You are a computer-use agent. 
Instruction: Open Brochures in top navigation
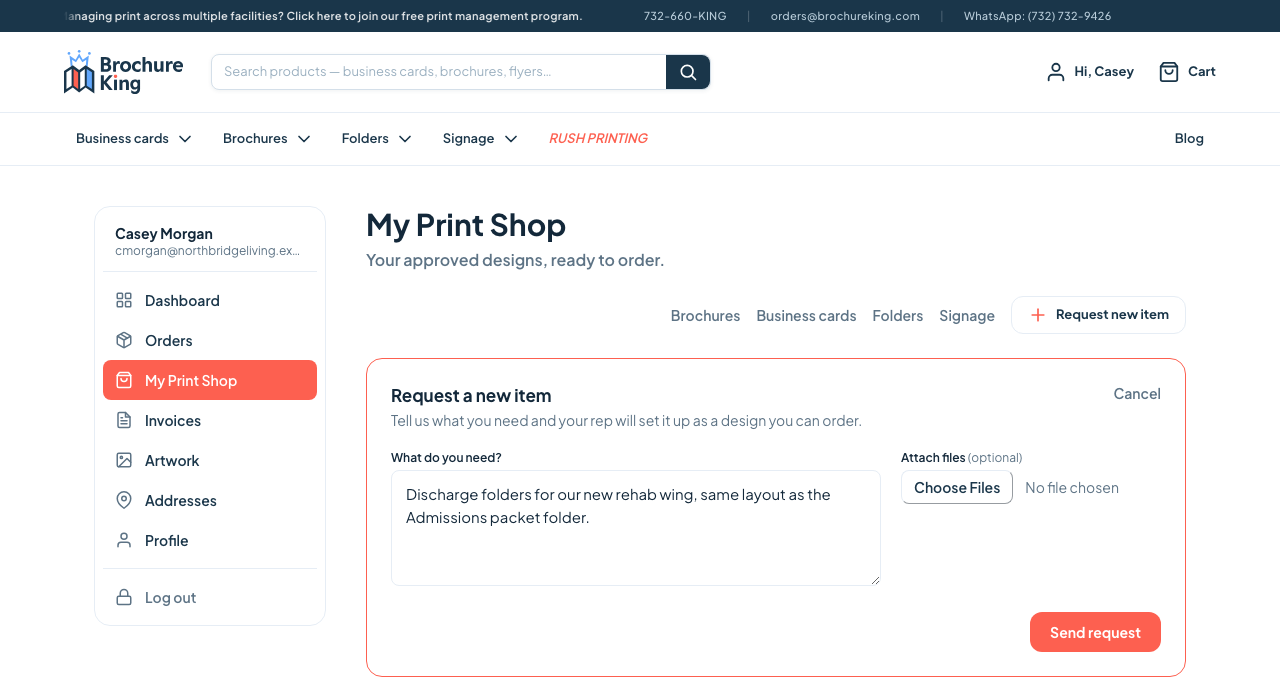pos(255,138)
